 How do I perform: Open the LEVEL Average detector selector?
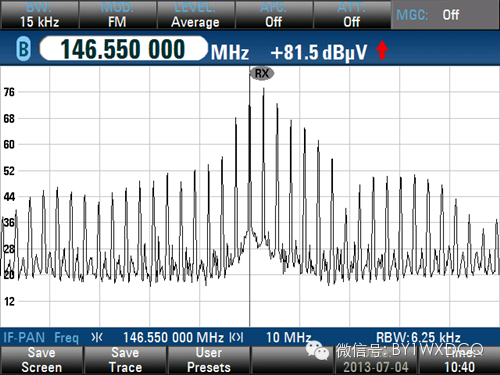tap(195, 15)
